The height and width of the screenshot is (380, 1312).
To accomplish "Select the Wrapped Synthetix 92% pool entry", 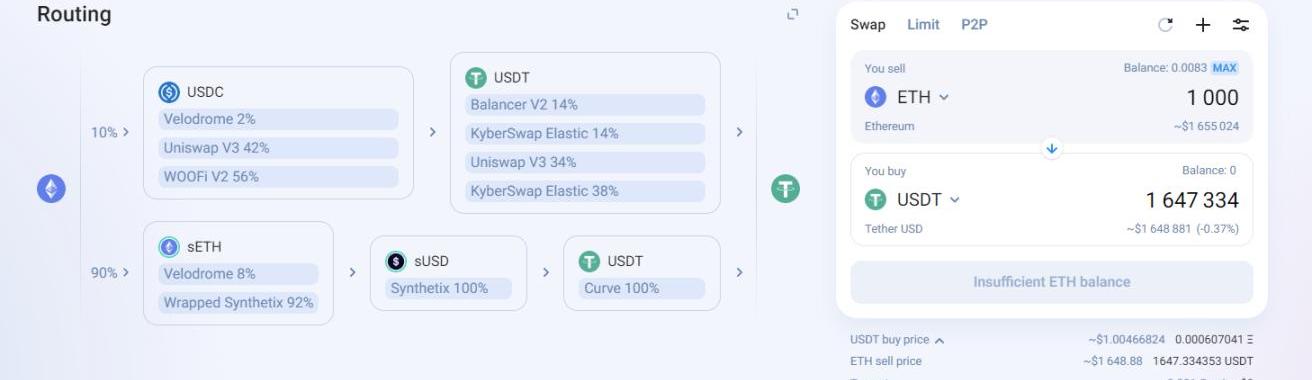I will 238,302.
